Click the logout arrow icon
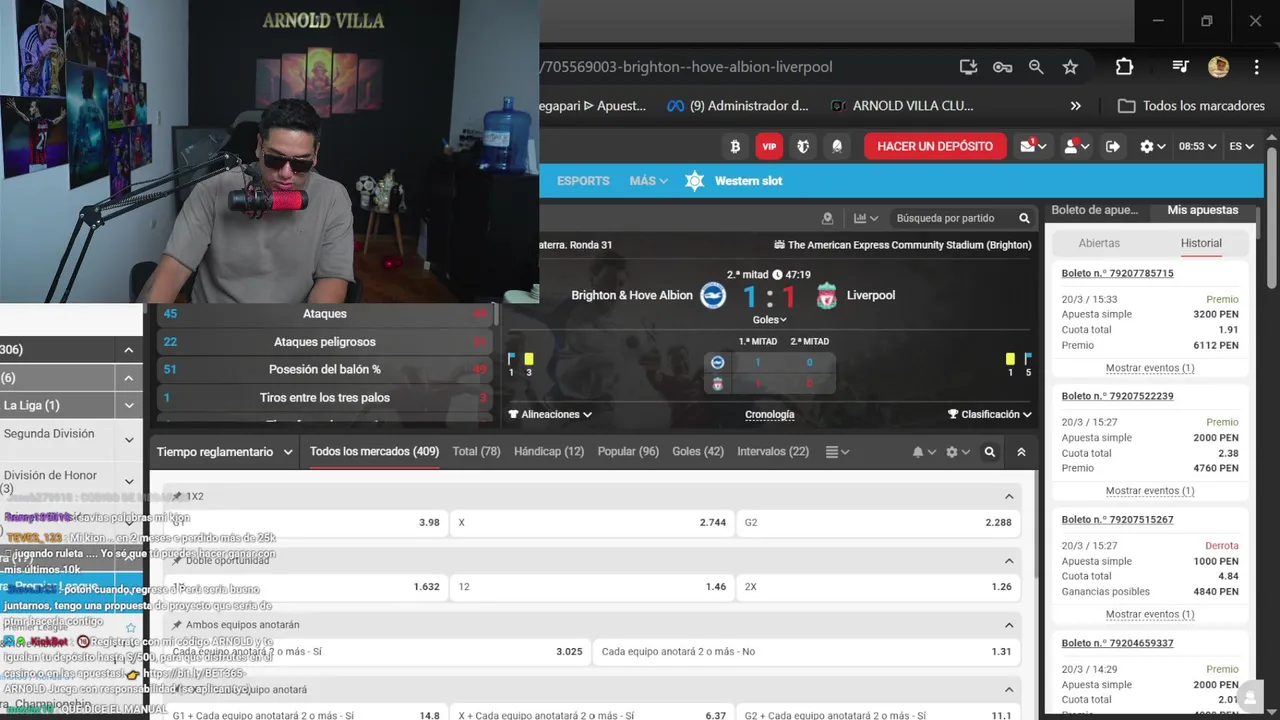Image resolution: width=1280 pixels, height=720 pixels. [1113, 146]
